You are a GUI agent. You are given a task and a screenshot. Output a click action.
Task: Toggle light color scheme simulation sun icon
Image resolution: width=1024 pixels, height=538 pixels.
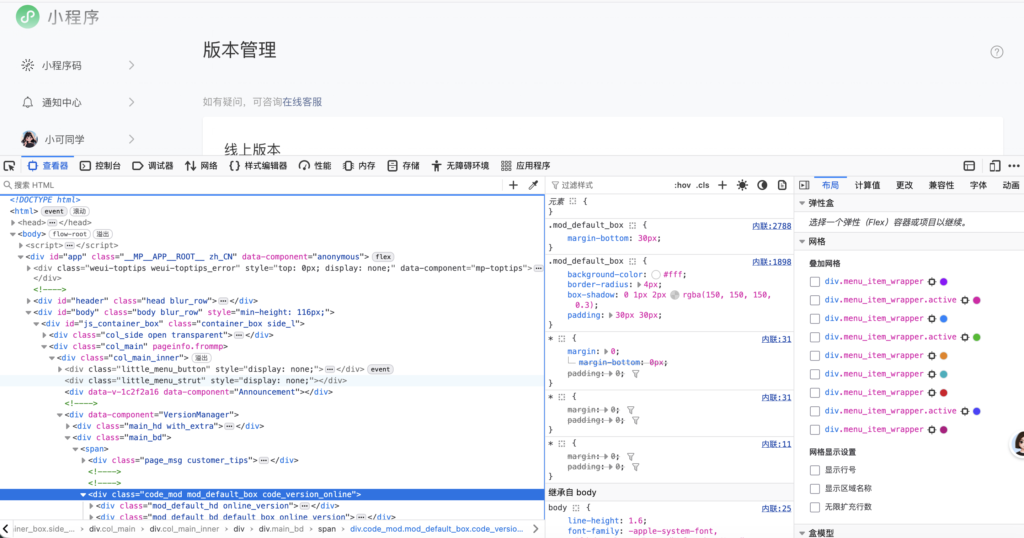coord(742,185)
